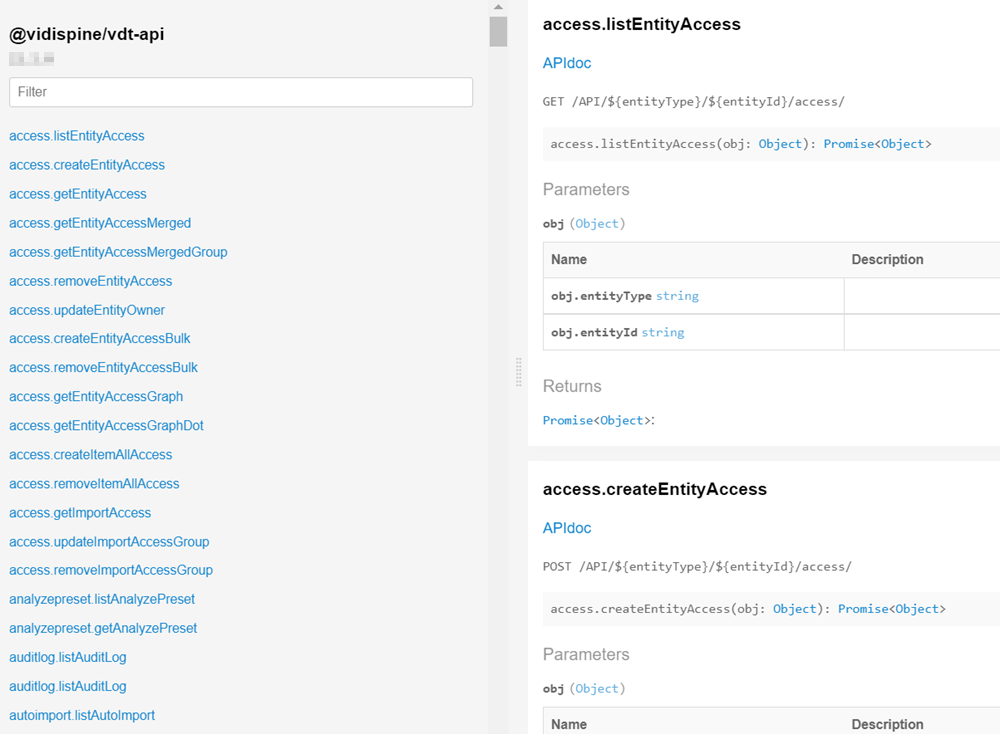Open access.listEntityAccess in the sidebar
The width and height of the screenshot is (1000, 734).
click(x=77, y=136)
